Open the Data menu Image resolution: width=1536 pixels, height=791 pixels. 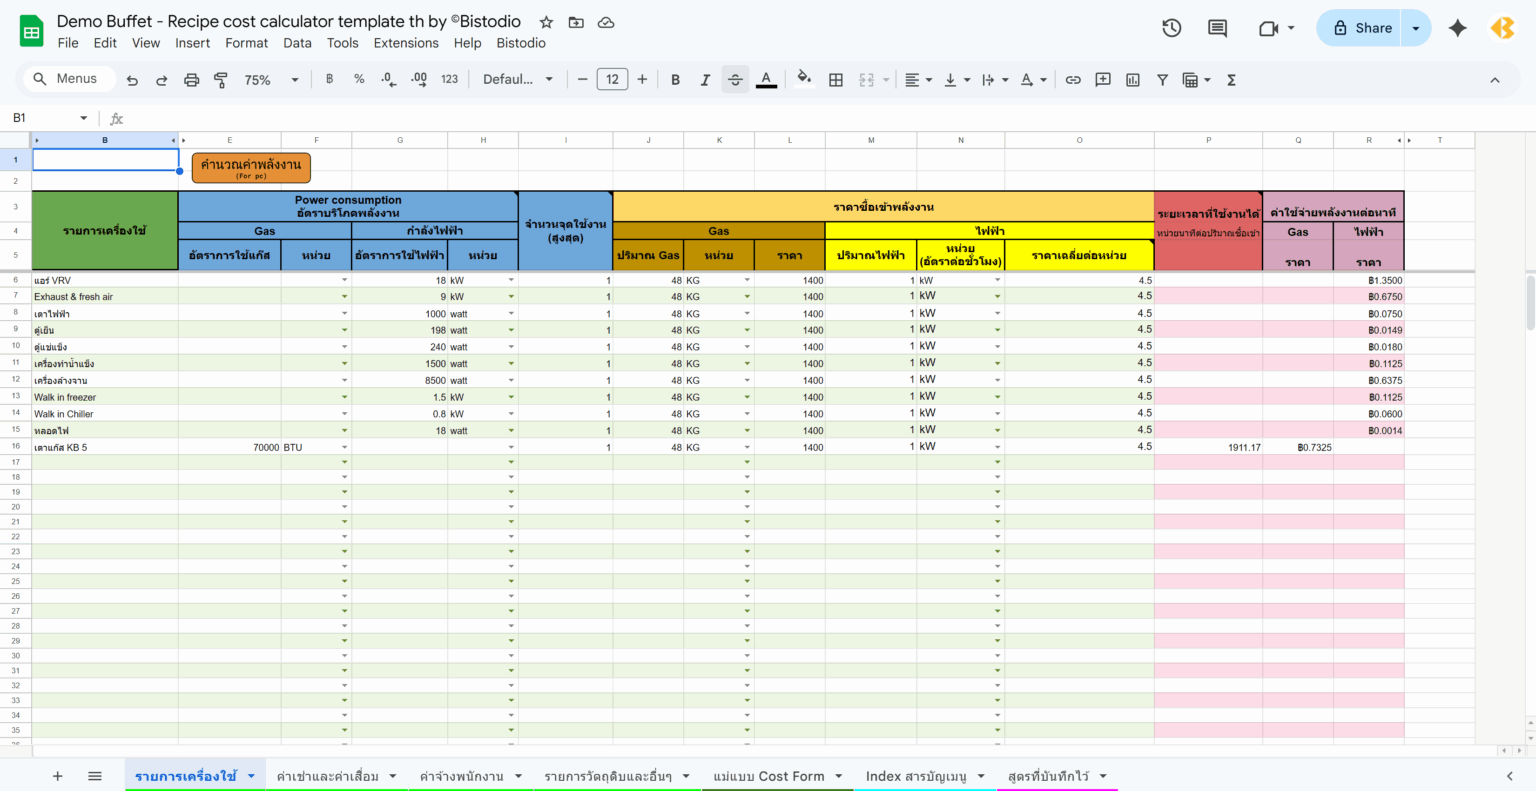297,43
